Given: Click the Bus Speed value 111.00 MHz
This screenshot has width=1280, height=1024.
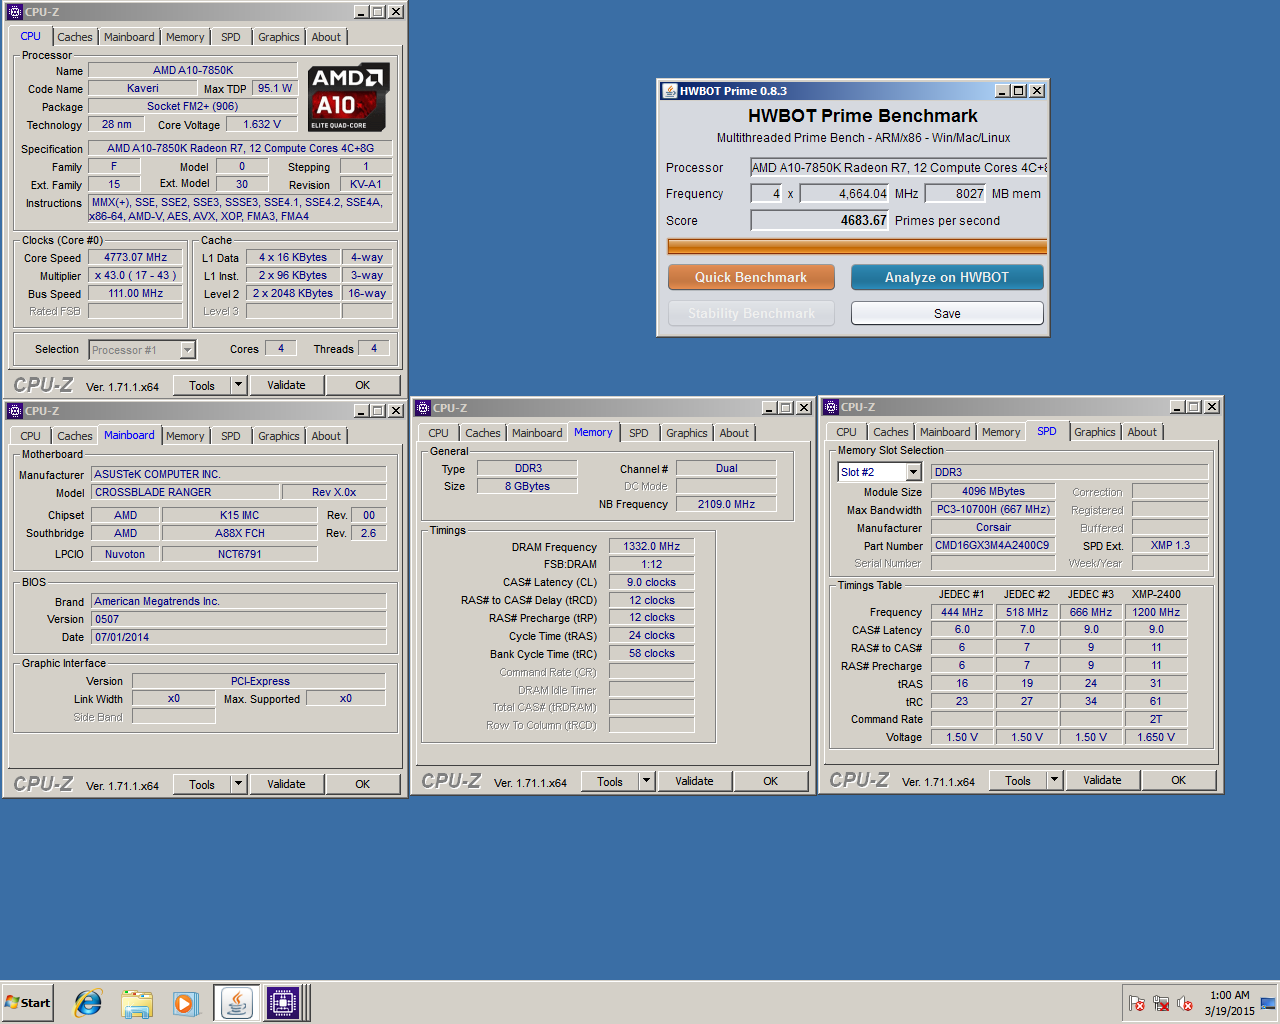Looking at the screenshot, I should pos(135,293).
